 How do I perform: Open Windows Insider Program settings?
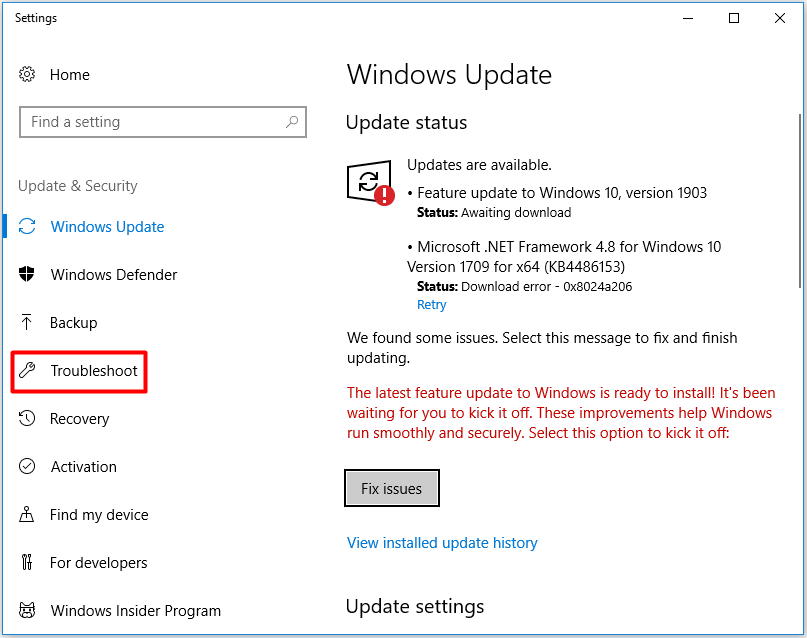click(136, 611)
